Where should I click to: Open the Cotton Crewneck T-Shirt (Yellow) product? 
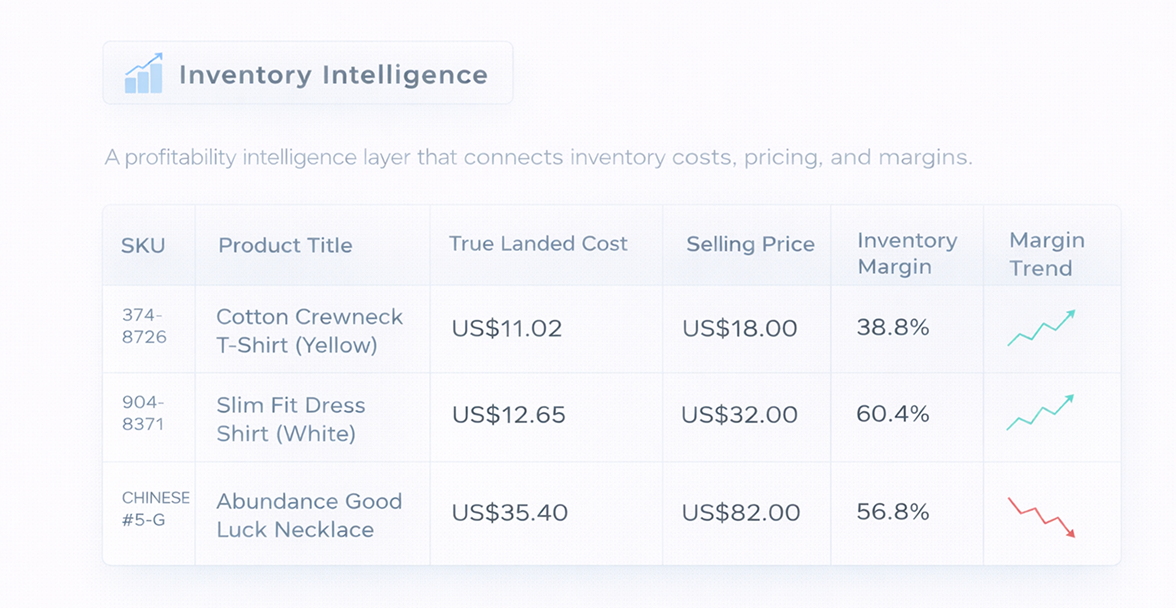tap(309, 331)
